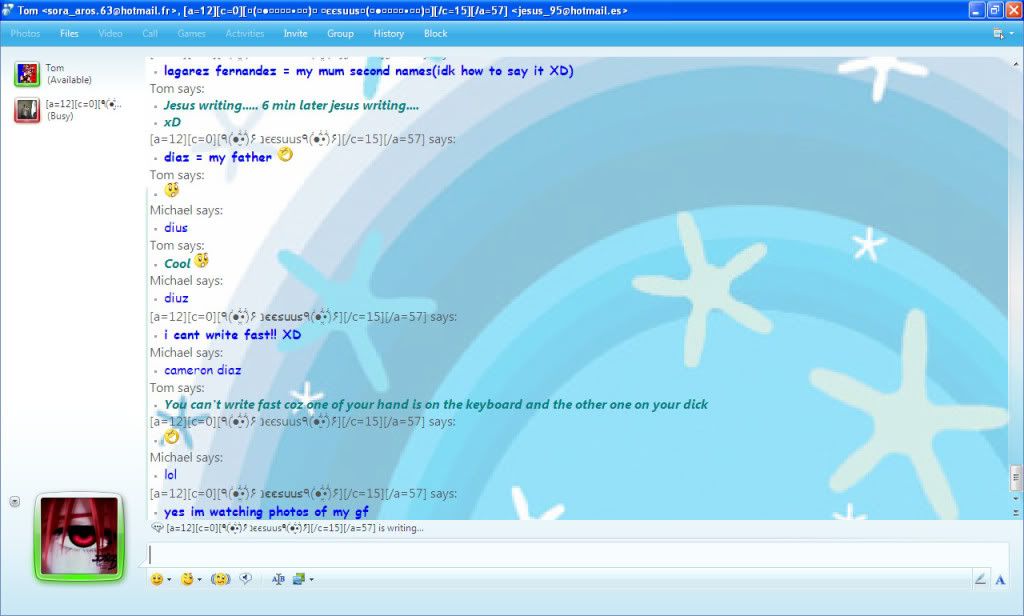This screenshot has width=1024, height=616.
Task: Invite someone to the conversation
Action: point(295,33)
